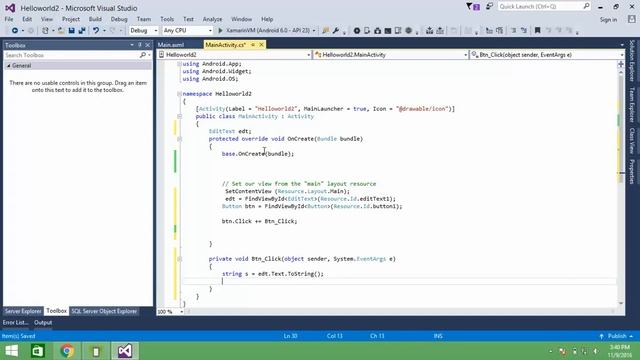Click the New Project toolbar icon

click(x=45, y=31)
